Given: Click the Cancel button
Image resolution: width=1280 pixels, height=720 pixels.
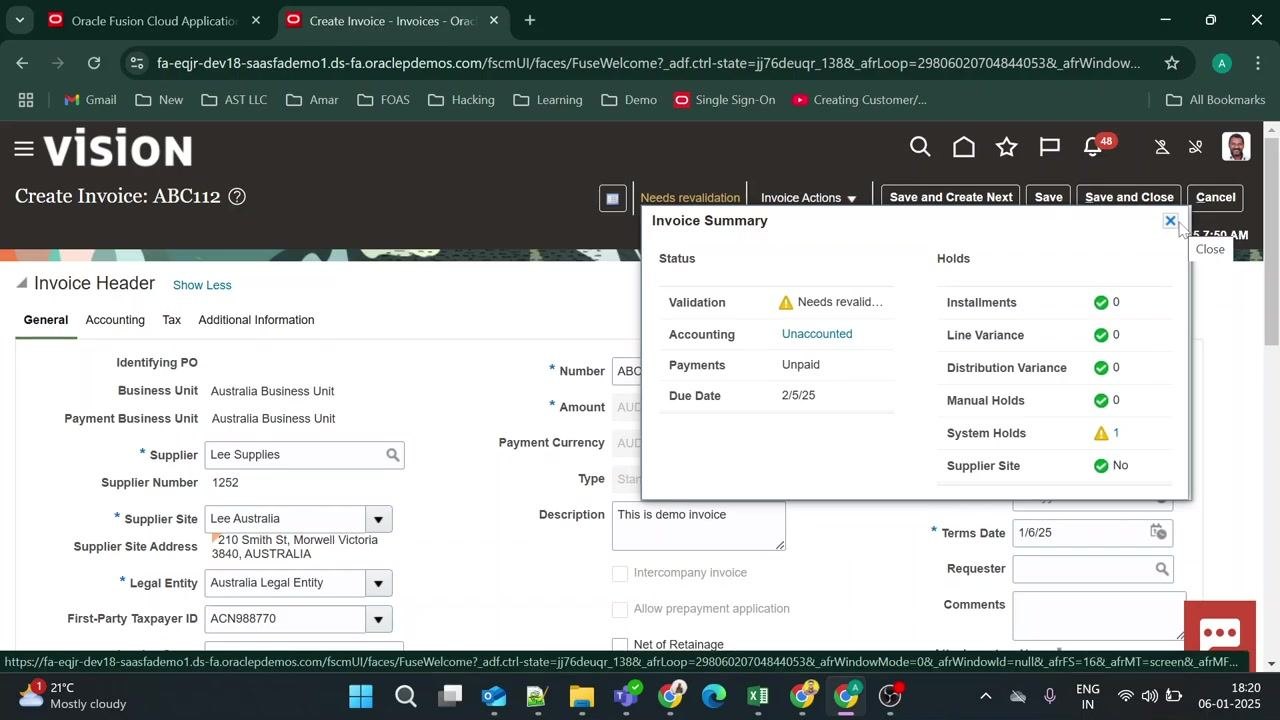Looking at the screenshot, I should click(x=1216, y=197).
